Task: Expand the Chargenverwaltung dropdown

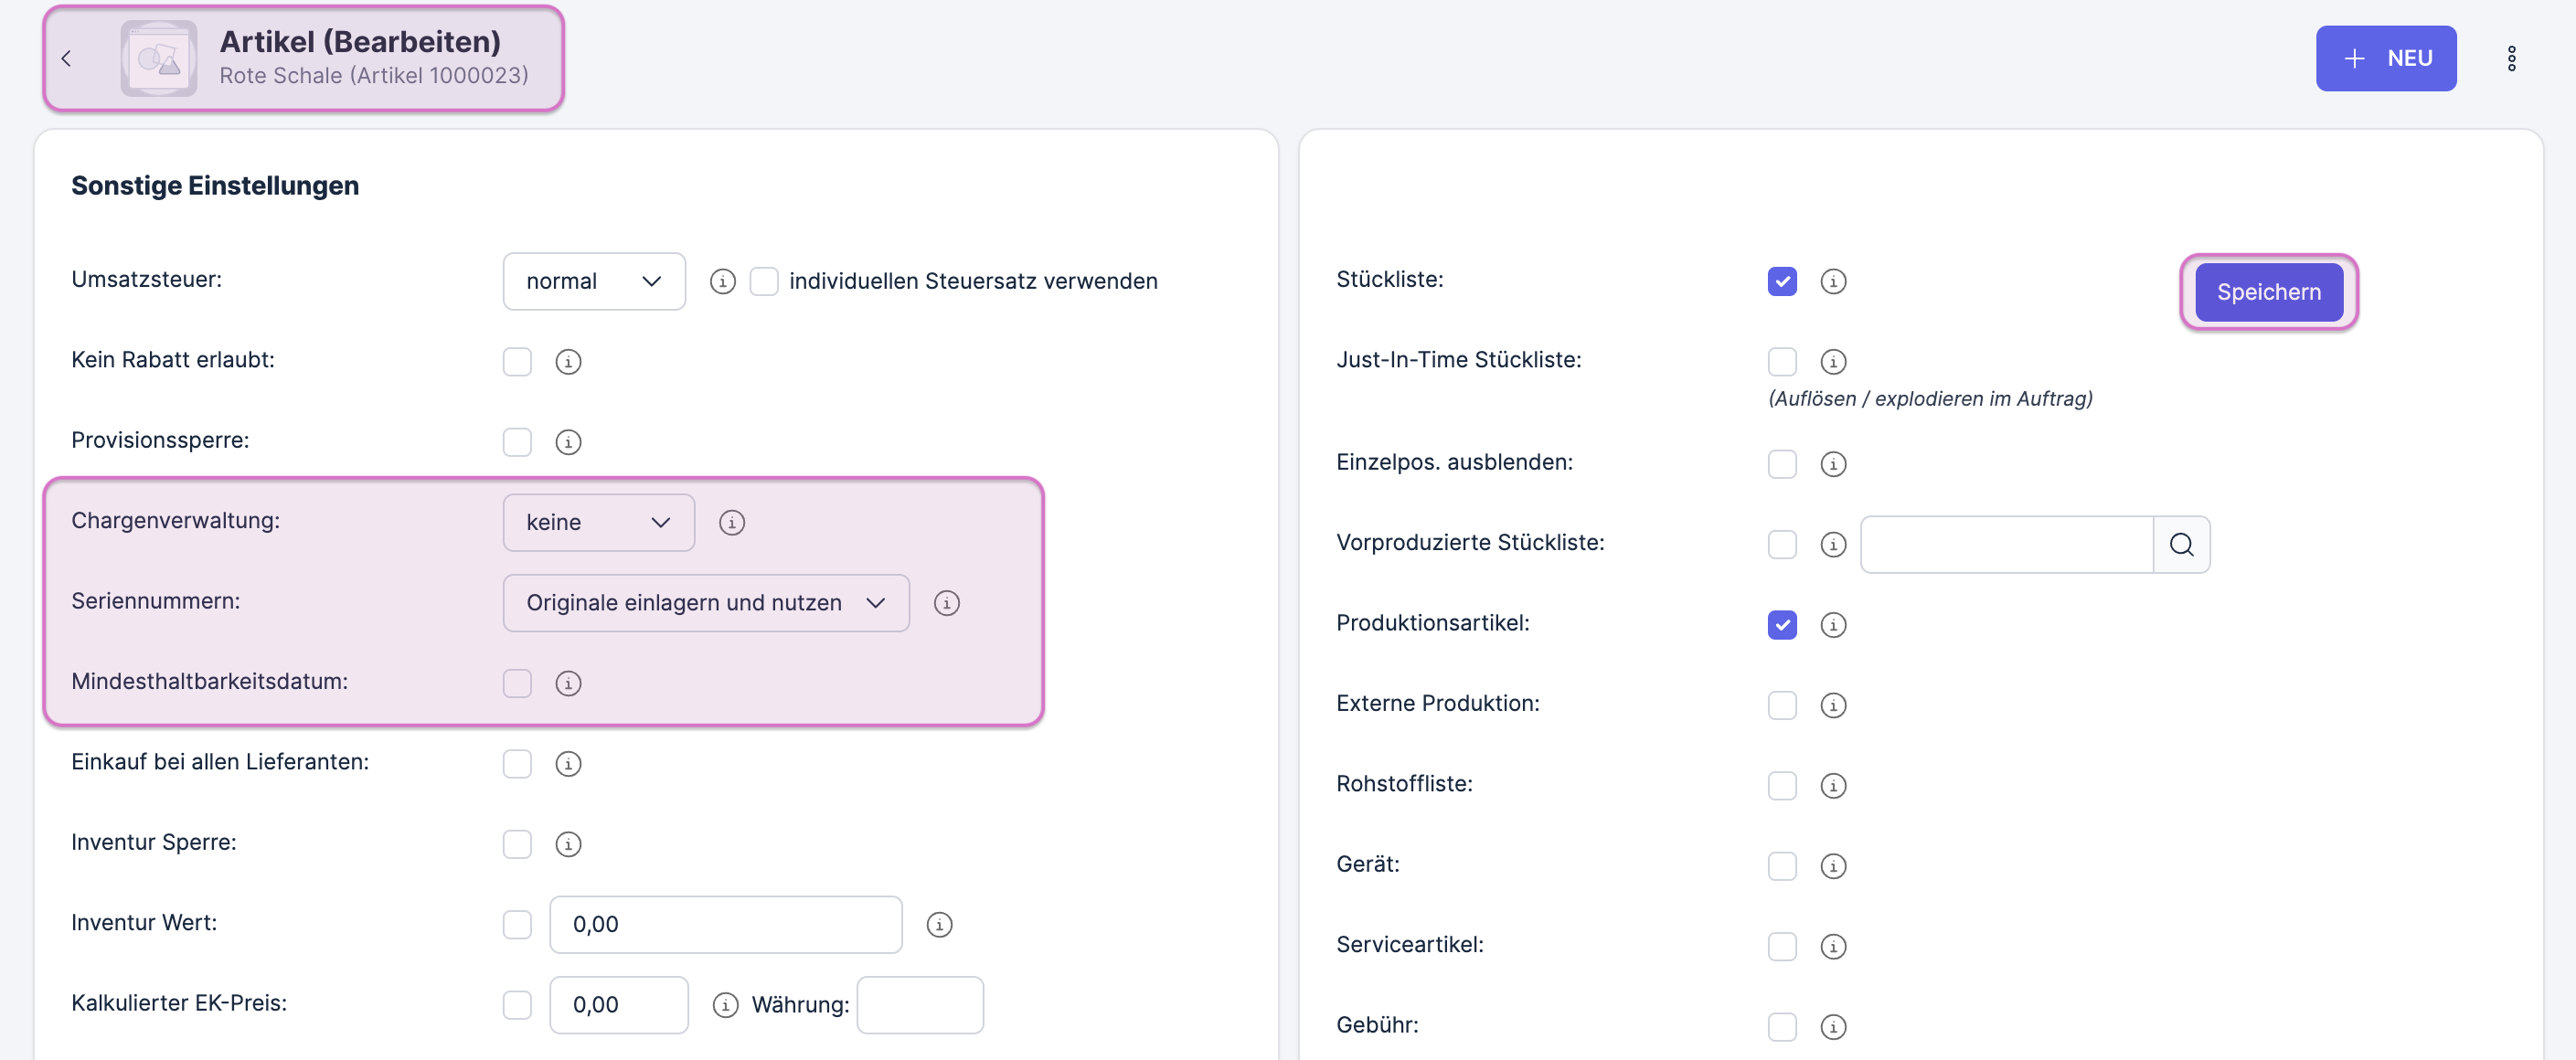Action: 598,523
